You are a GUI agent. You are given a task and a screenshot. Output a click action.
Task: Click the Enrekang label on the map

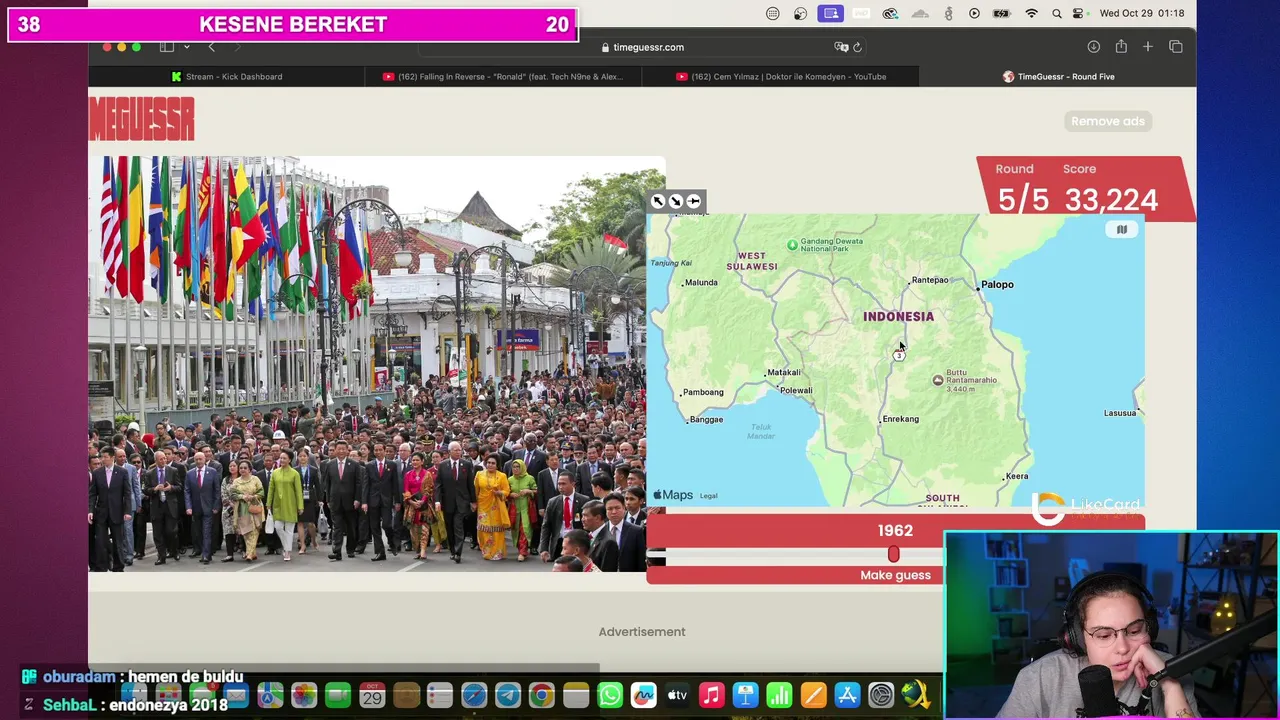coord(899,419)
